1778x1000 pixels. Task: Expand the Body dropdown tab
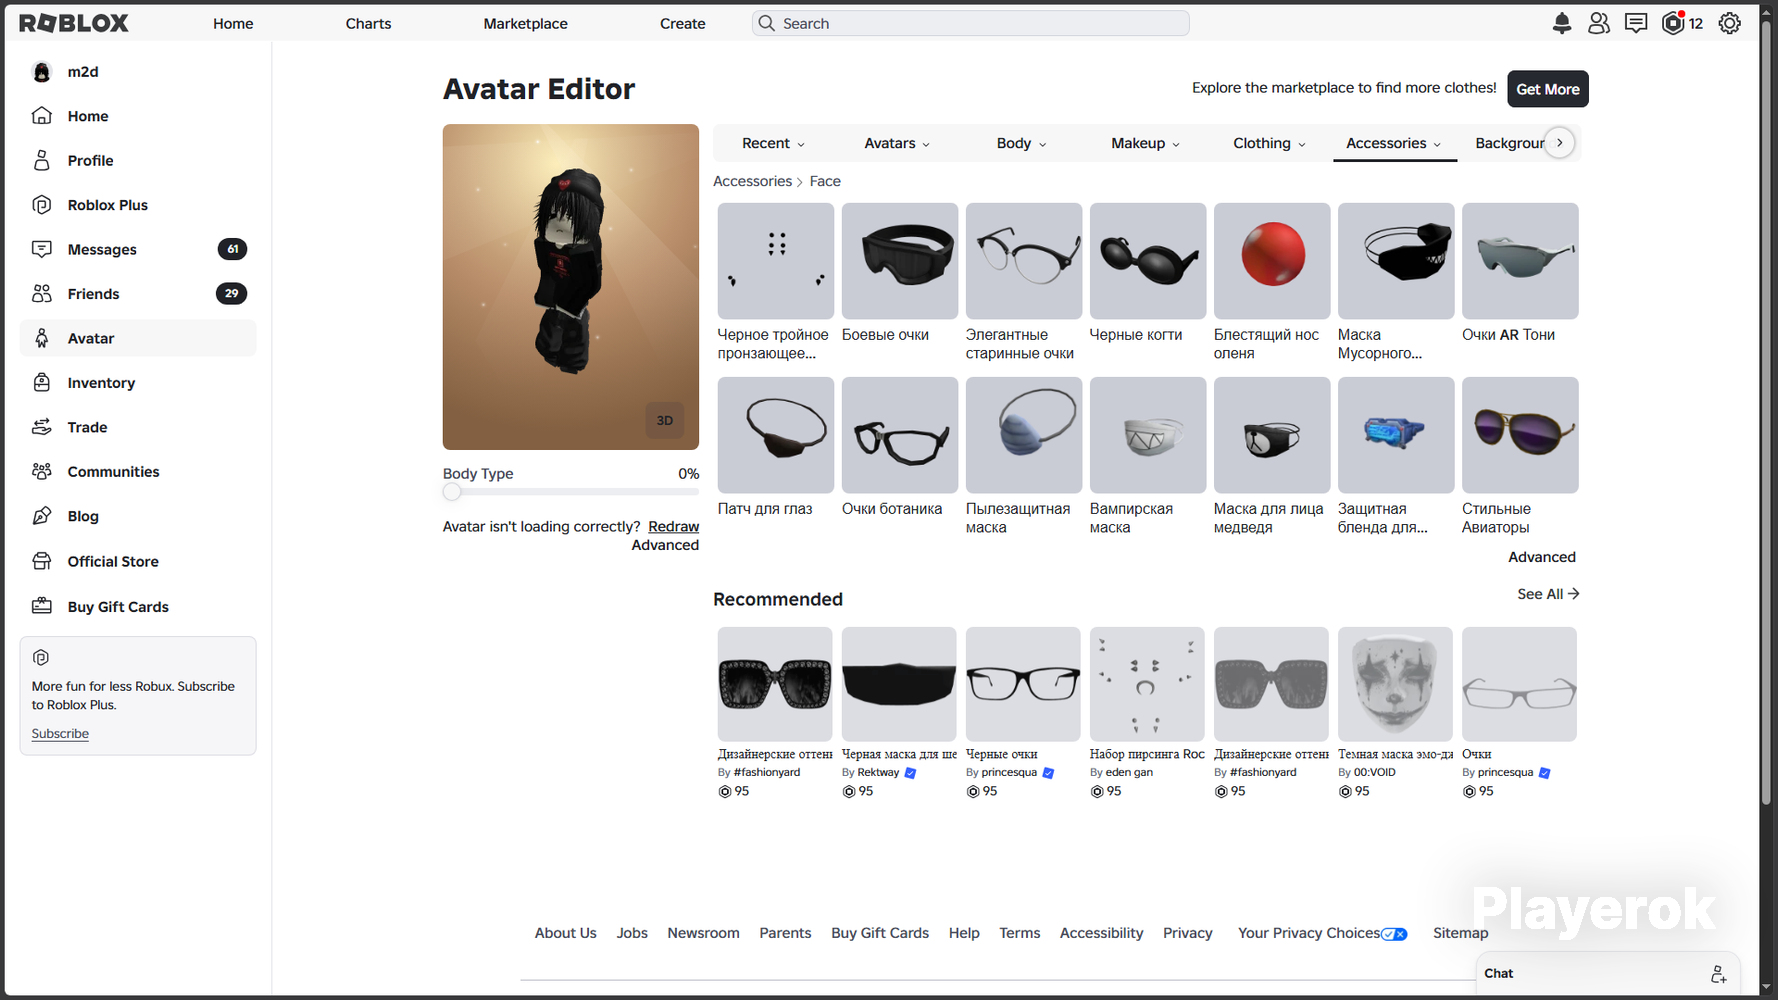1021,143
